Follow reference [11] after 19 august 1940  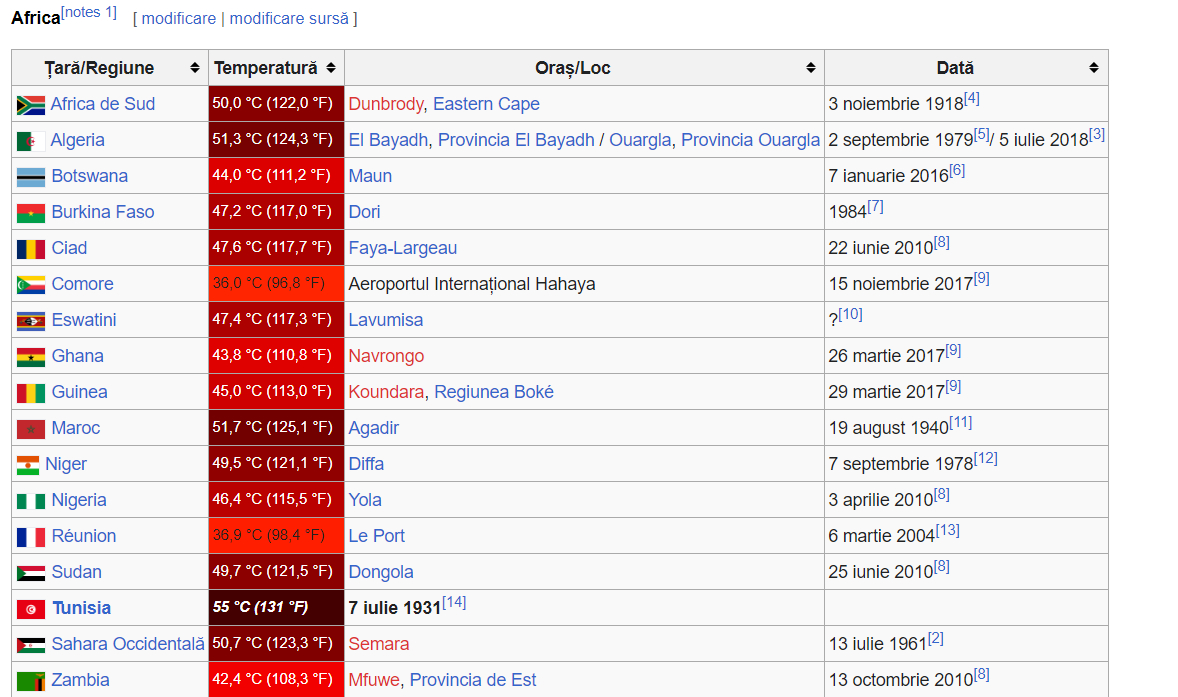coord(961,422)
